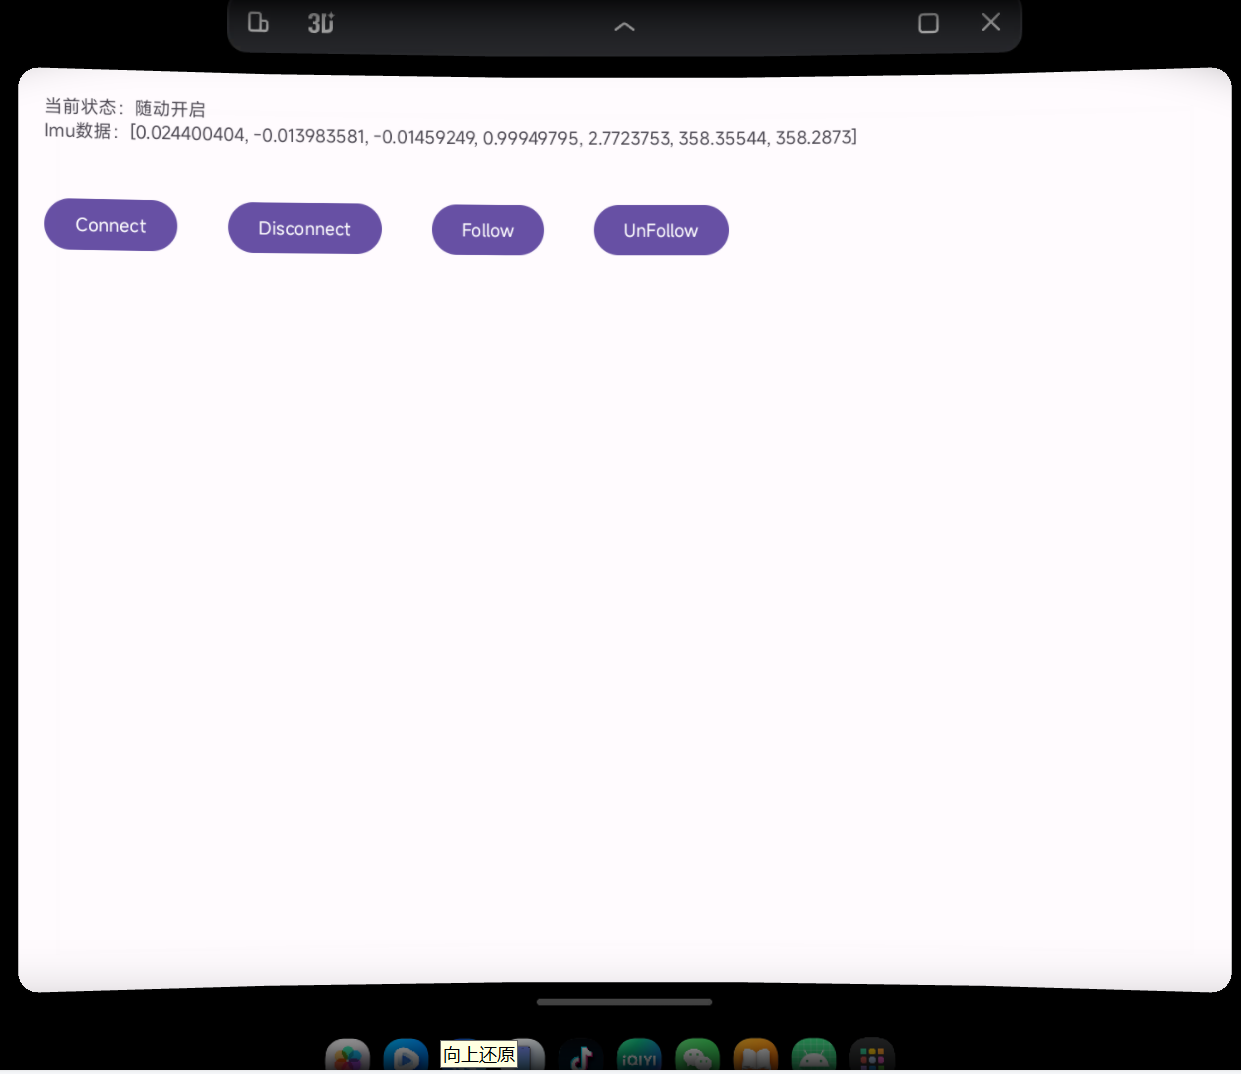Close the window with the X icon
Viewport: 1241px width, 1074px height.
pyautogui.click(x=990, y=22)
